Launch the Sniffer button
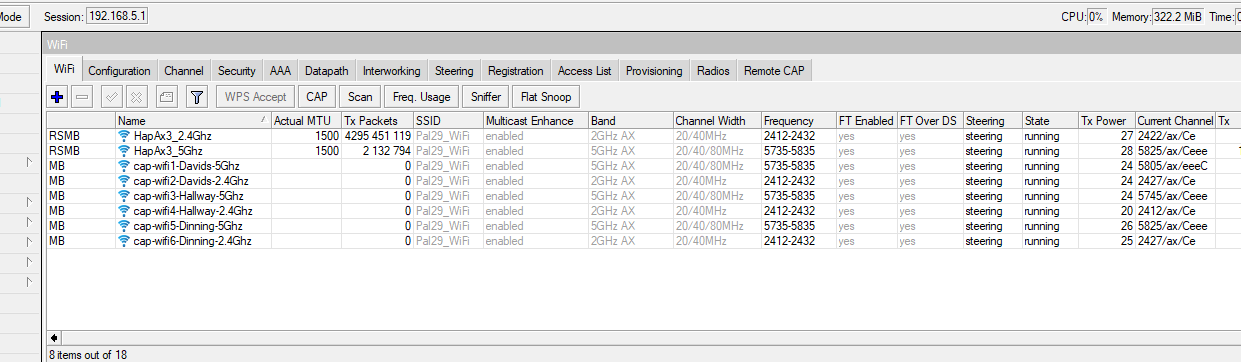 tap(486, 97)
